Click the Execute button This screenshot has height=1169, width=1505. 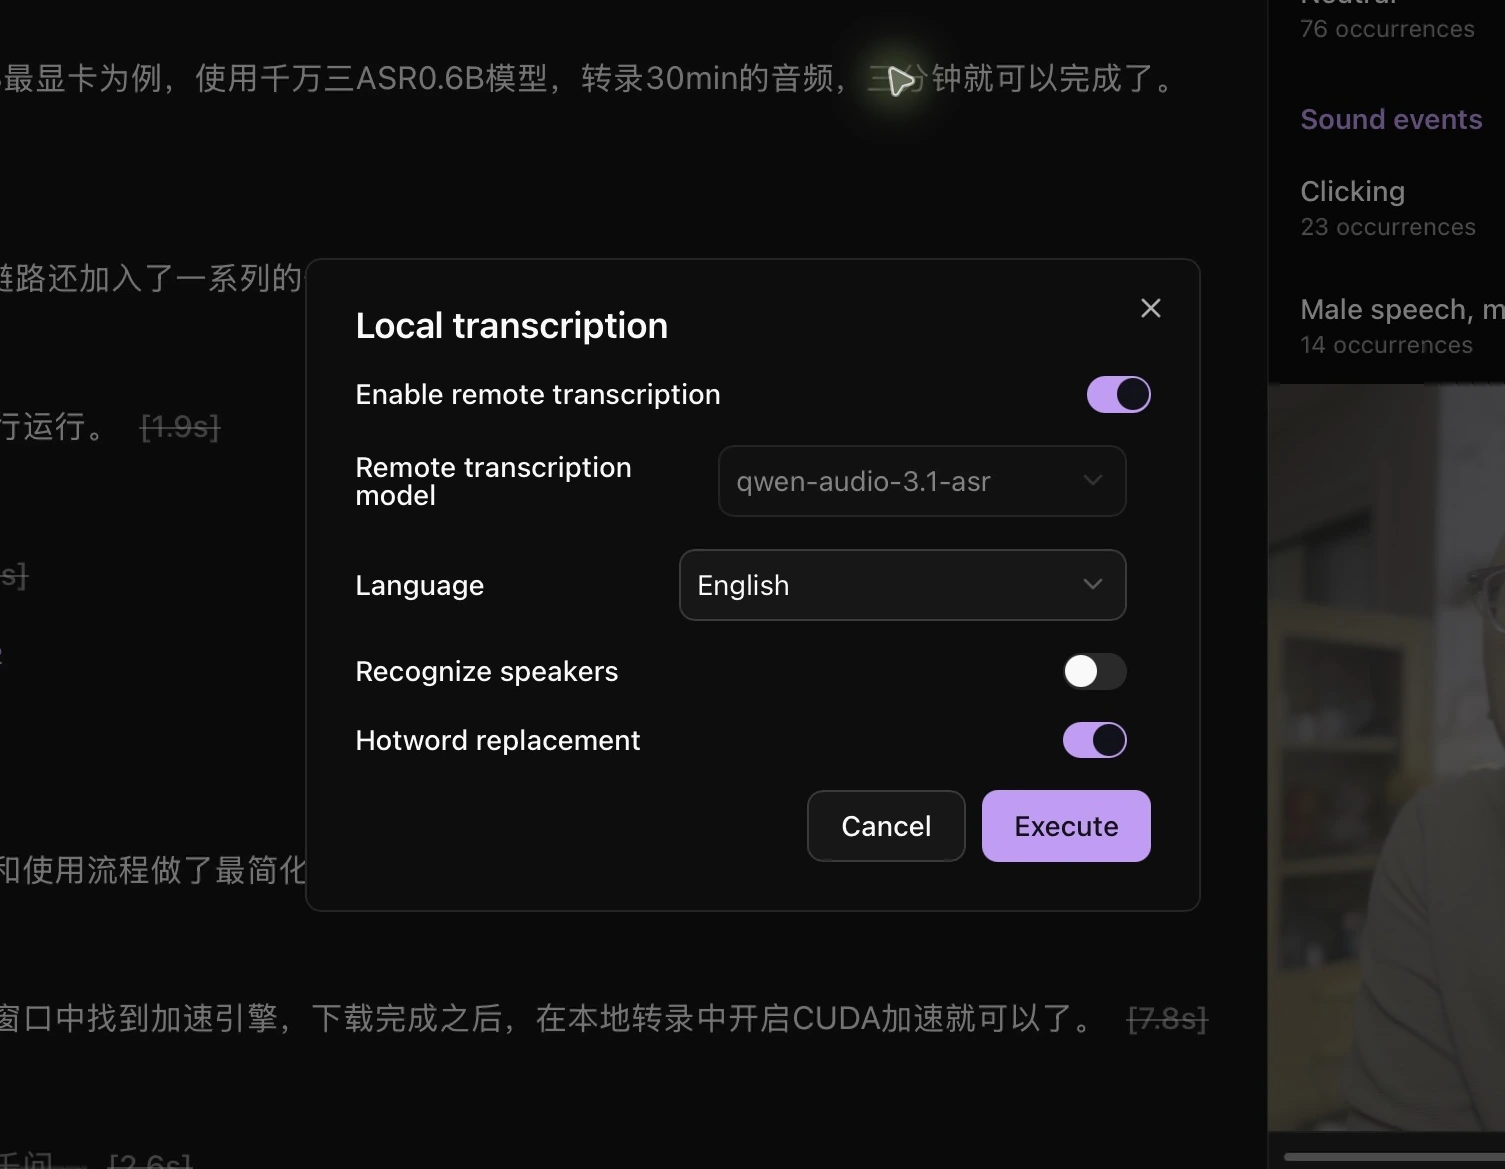(x=1066, y=826)
